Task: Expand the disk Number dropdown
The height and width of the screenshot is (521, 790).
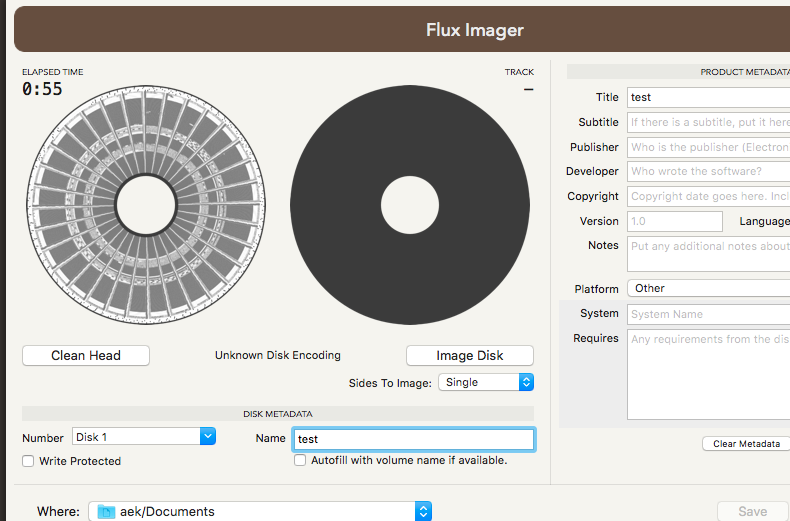Action: point(144,436)
